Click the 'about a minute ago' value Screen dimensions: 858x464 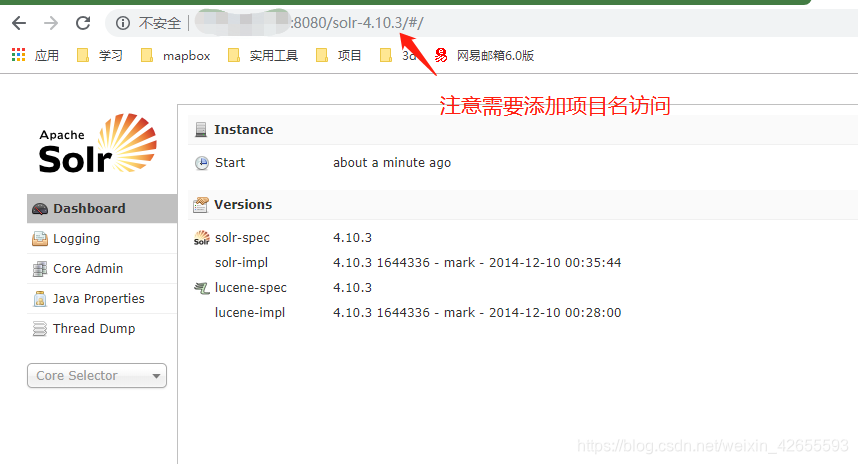[x=392, y=163]
